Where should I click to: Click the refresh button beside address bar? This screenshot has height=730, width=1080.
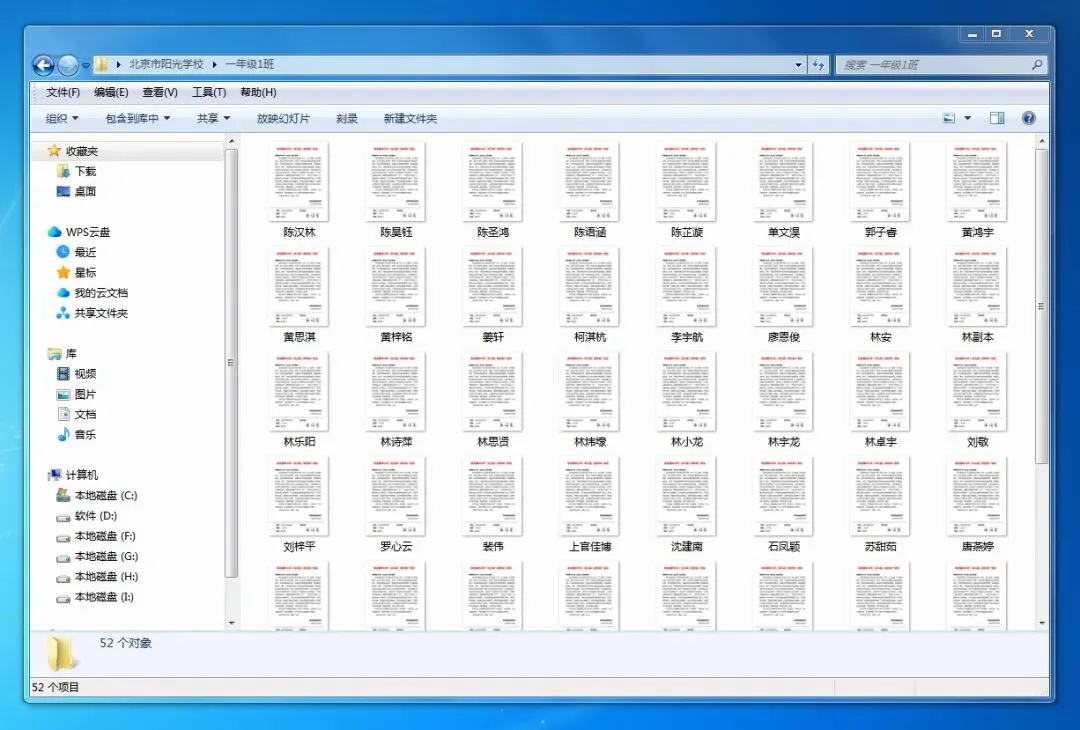818,65
